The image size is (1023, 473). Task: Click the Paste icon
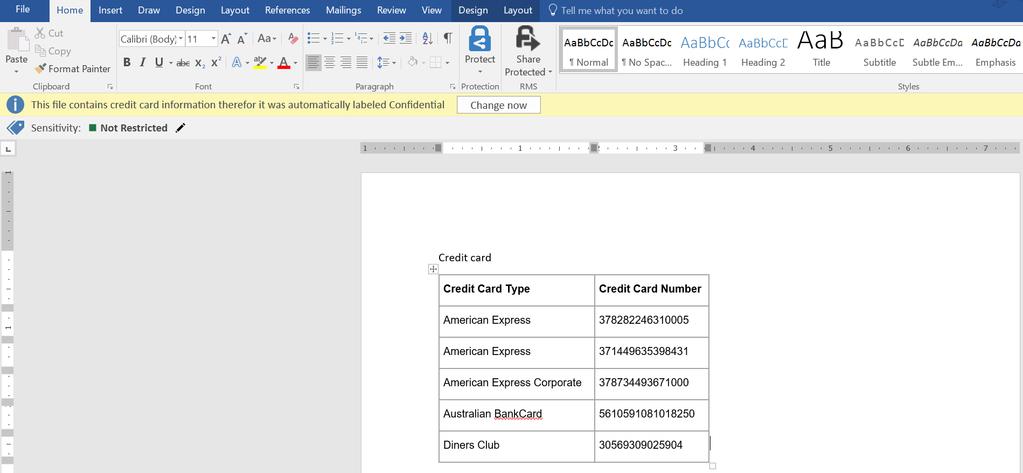point(18,40)
